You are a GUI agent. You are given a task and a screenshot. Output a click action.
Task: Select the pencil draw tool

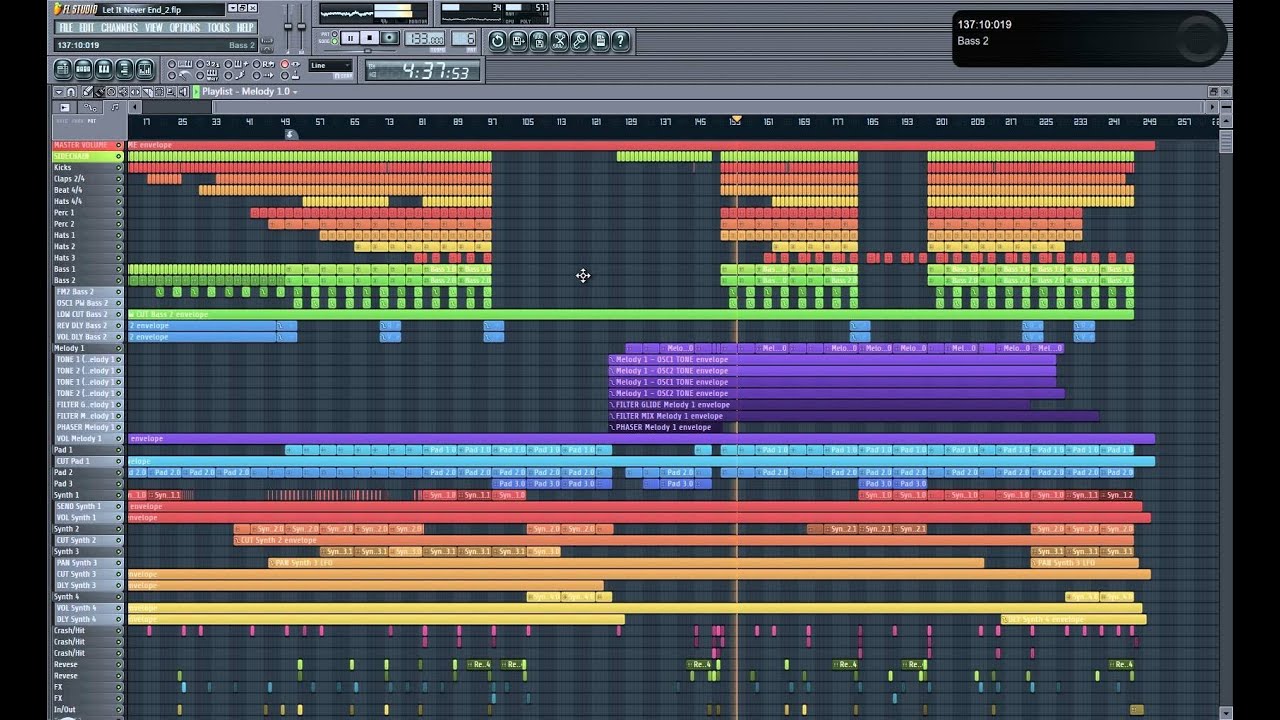pyautogui.click(x=87, y=92)
